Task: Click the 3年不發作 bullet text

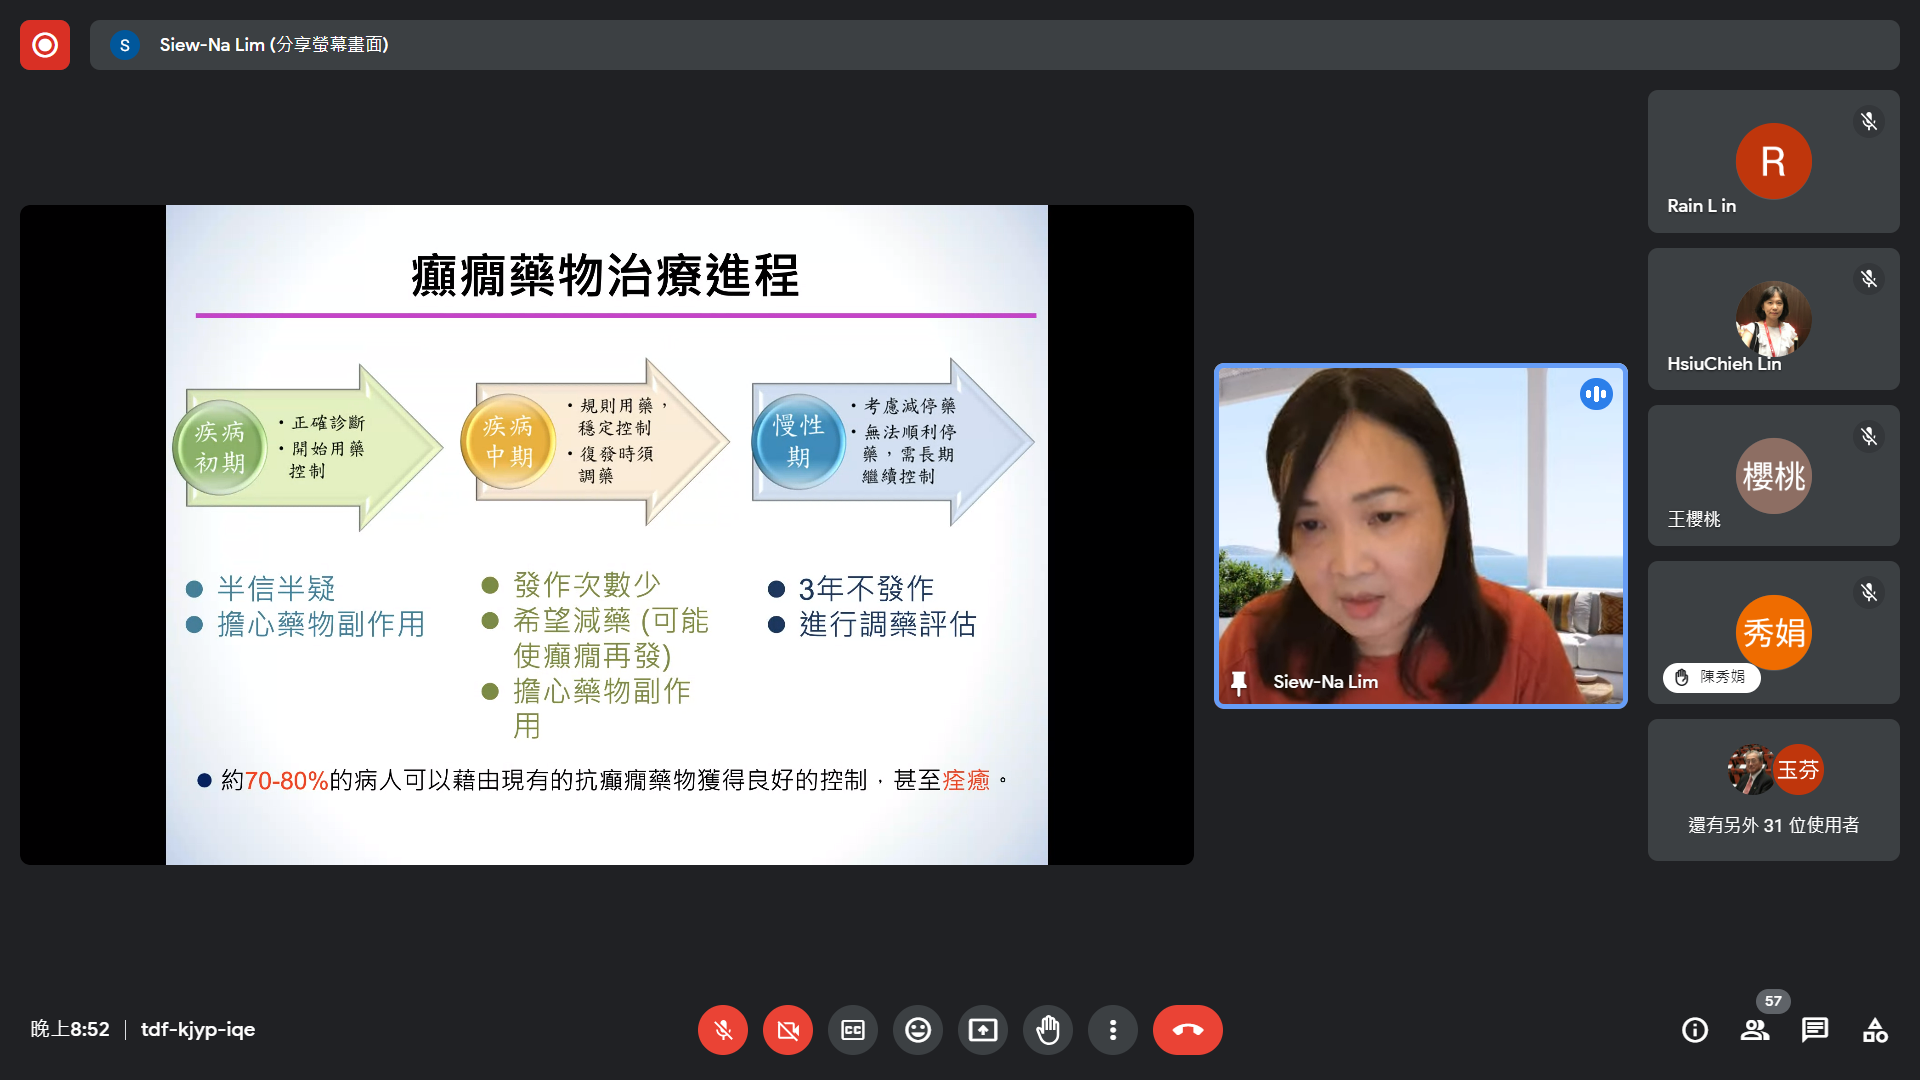Action: (x=866, y=588)
